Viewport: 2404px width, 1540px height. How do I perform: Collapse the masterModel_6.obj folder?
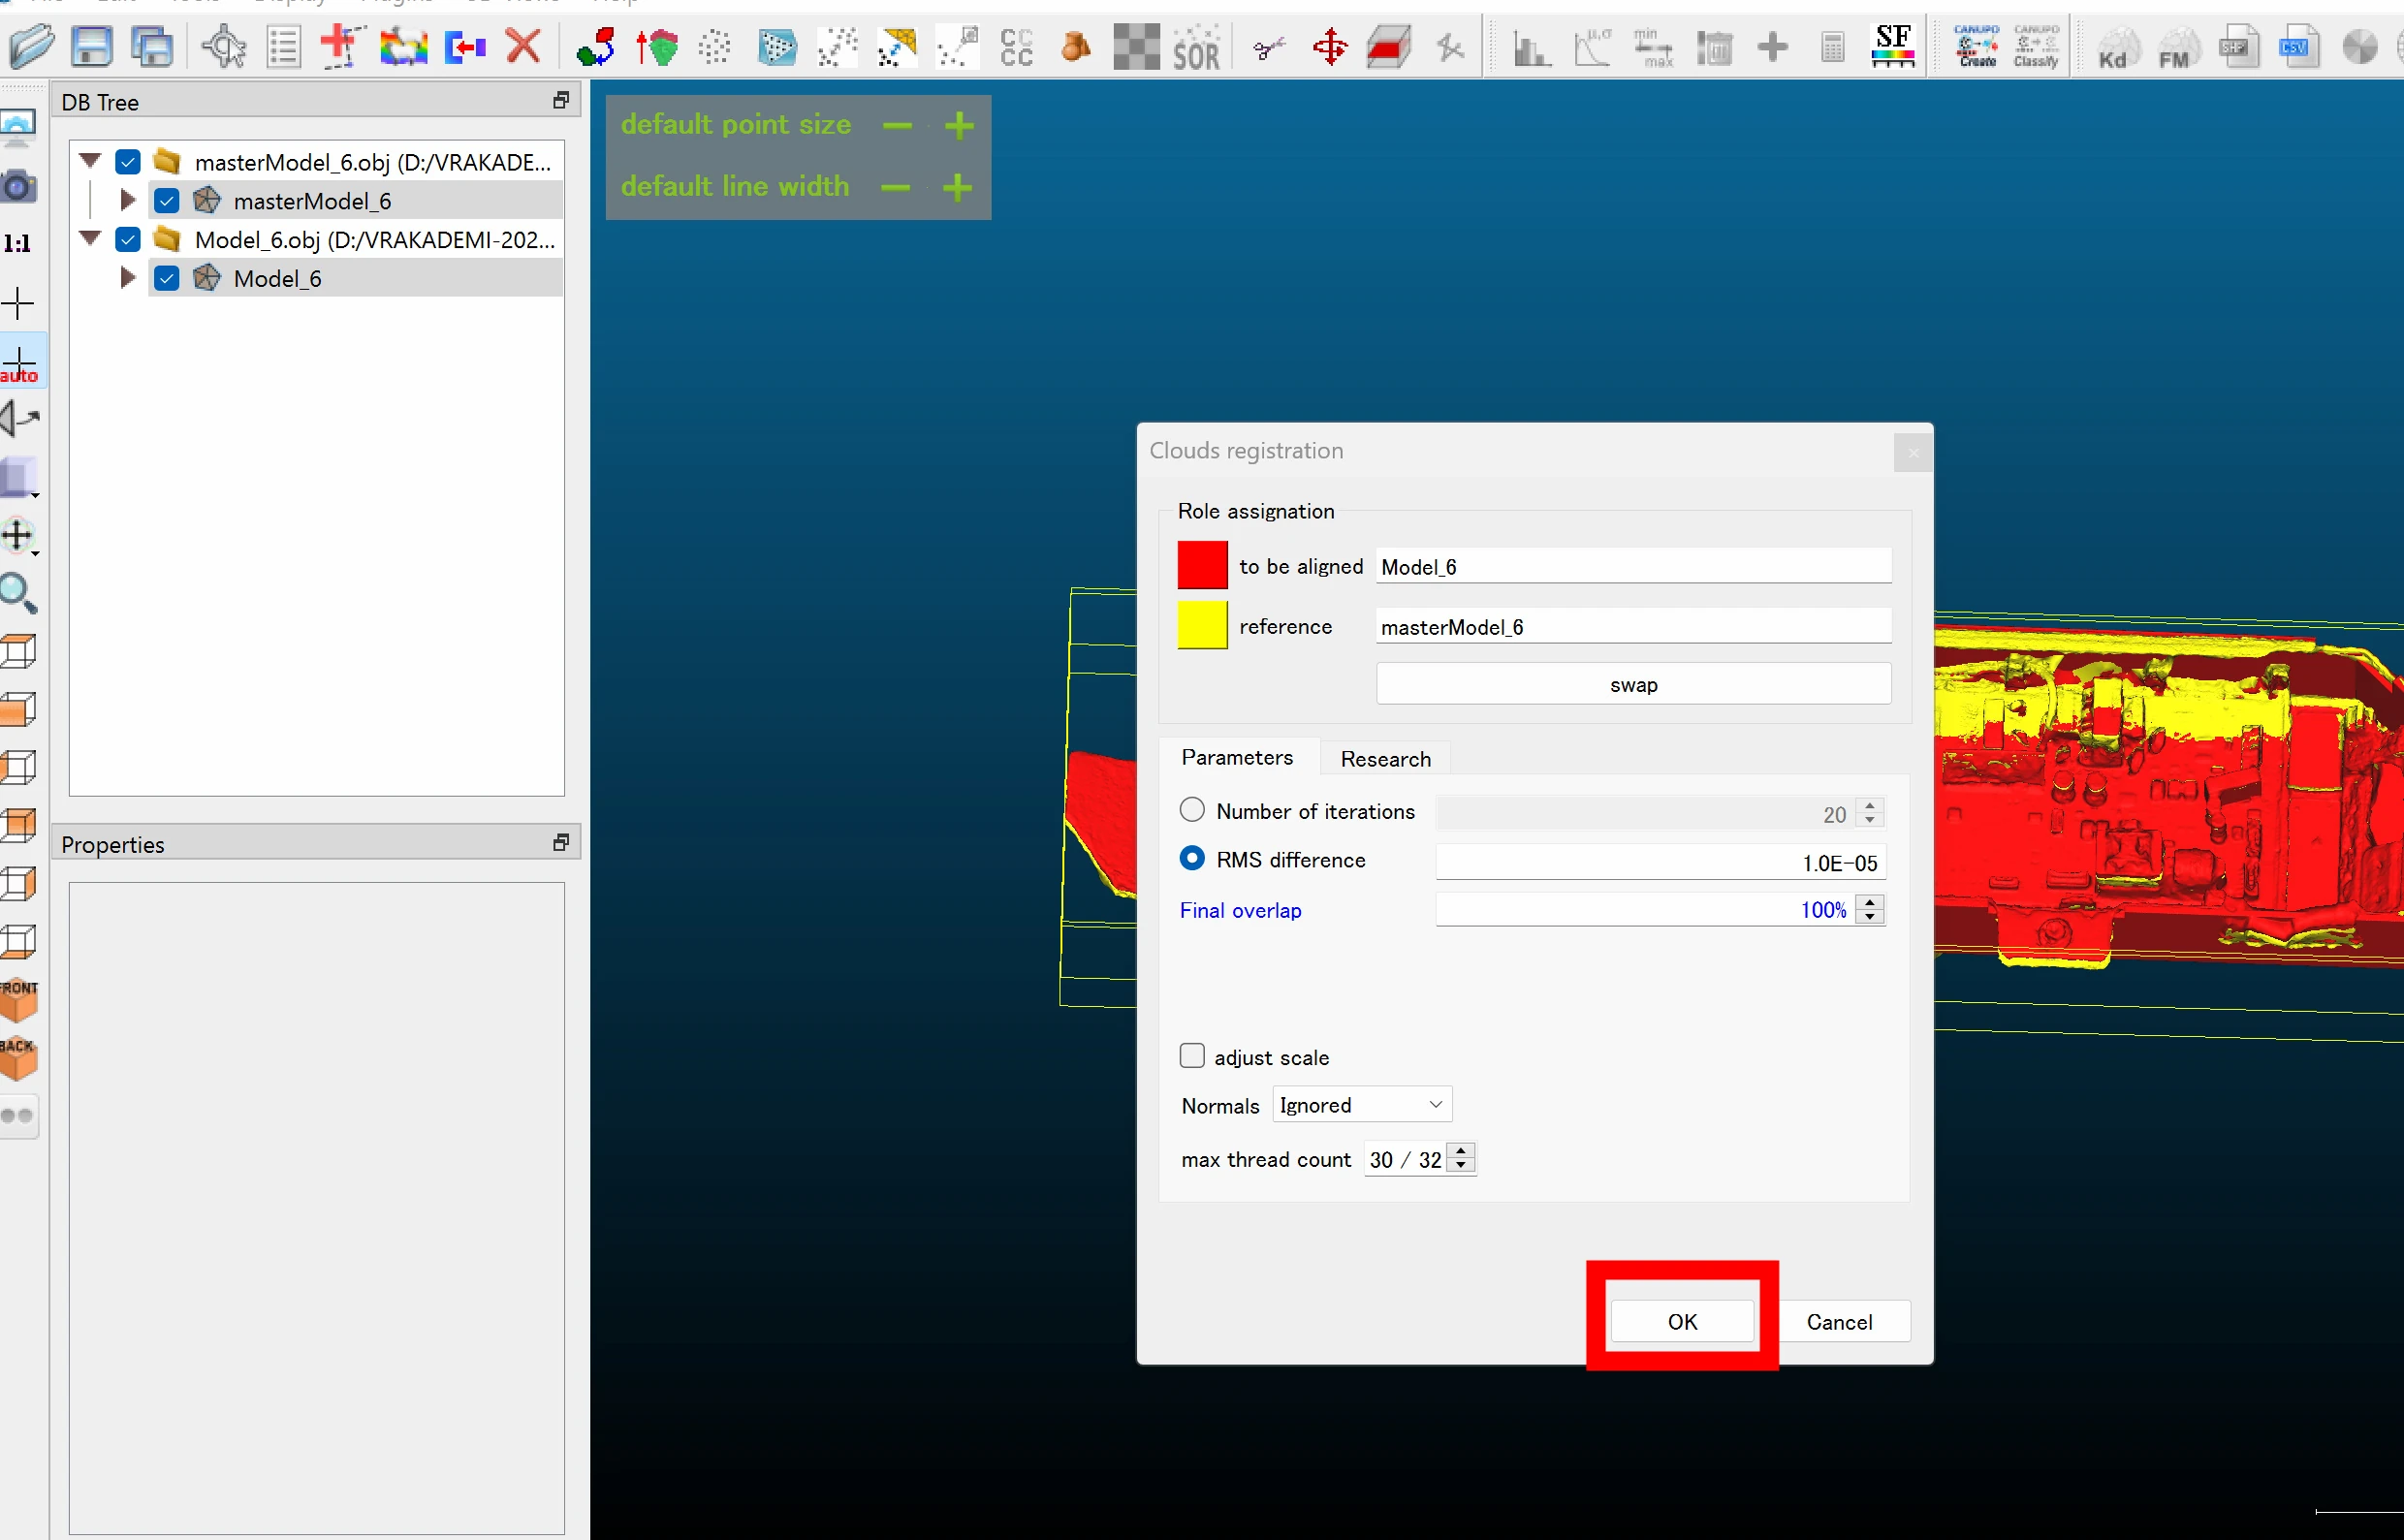click(x=91, y=161)
